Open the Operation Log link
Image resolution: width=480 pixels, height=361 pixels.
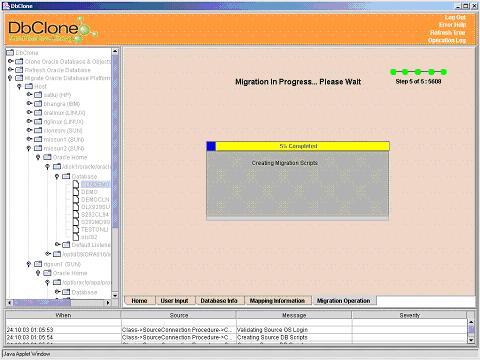(447, 40)
